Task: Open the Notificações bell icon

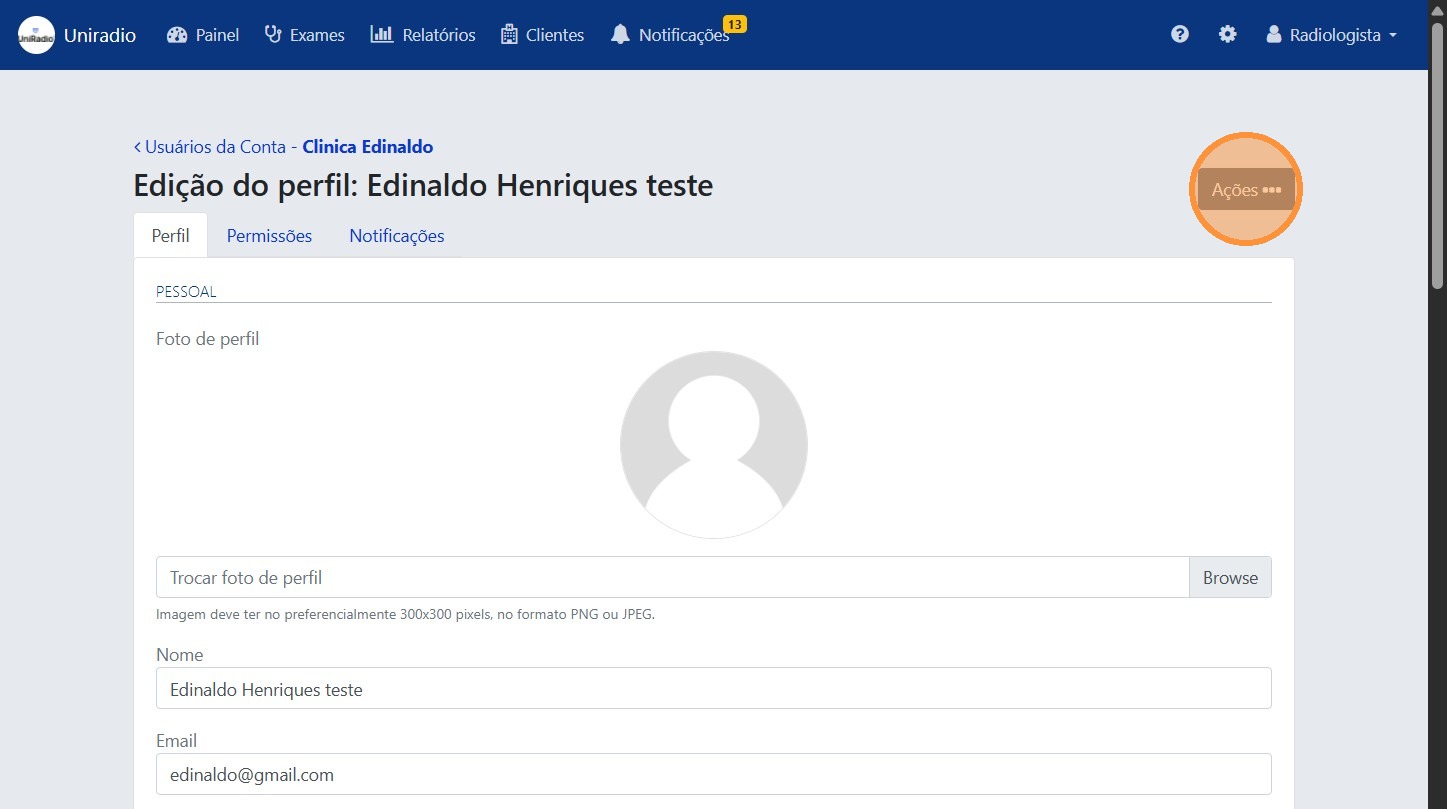Action: tap(621, 35)
